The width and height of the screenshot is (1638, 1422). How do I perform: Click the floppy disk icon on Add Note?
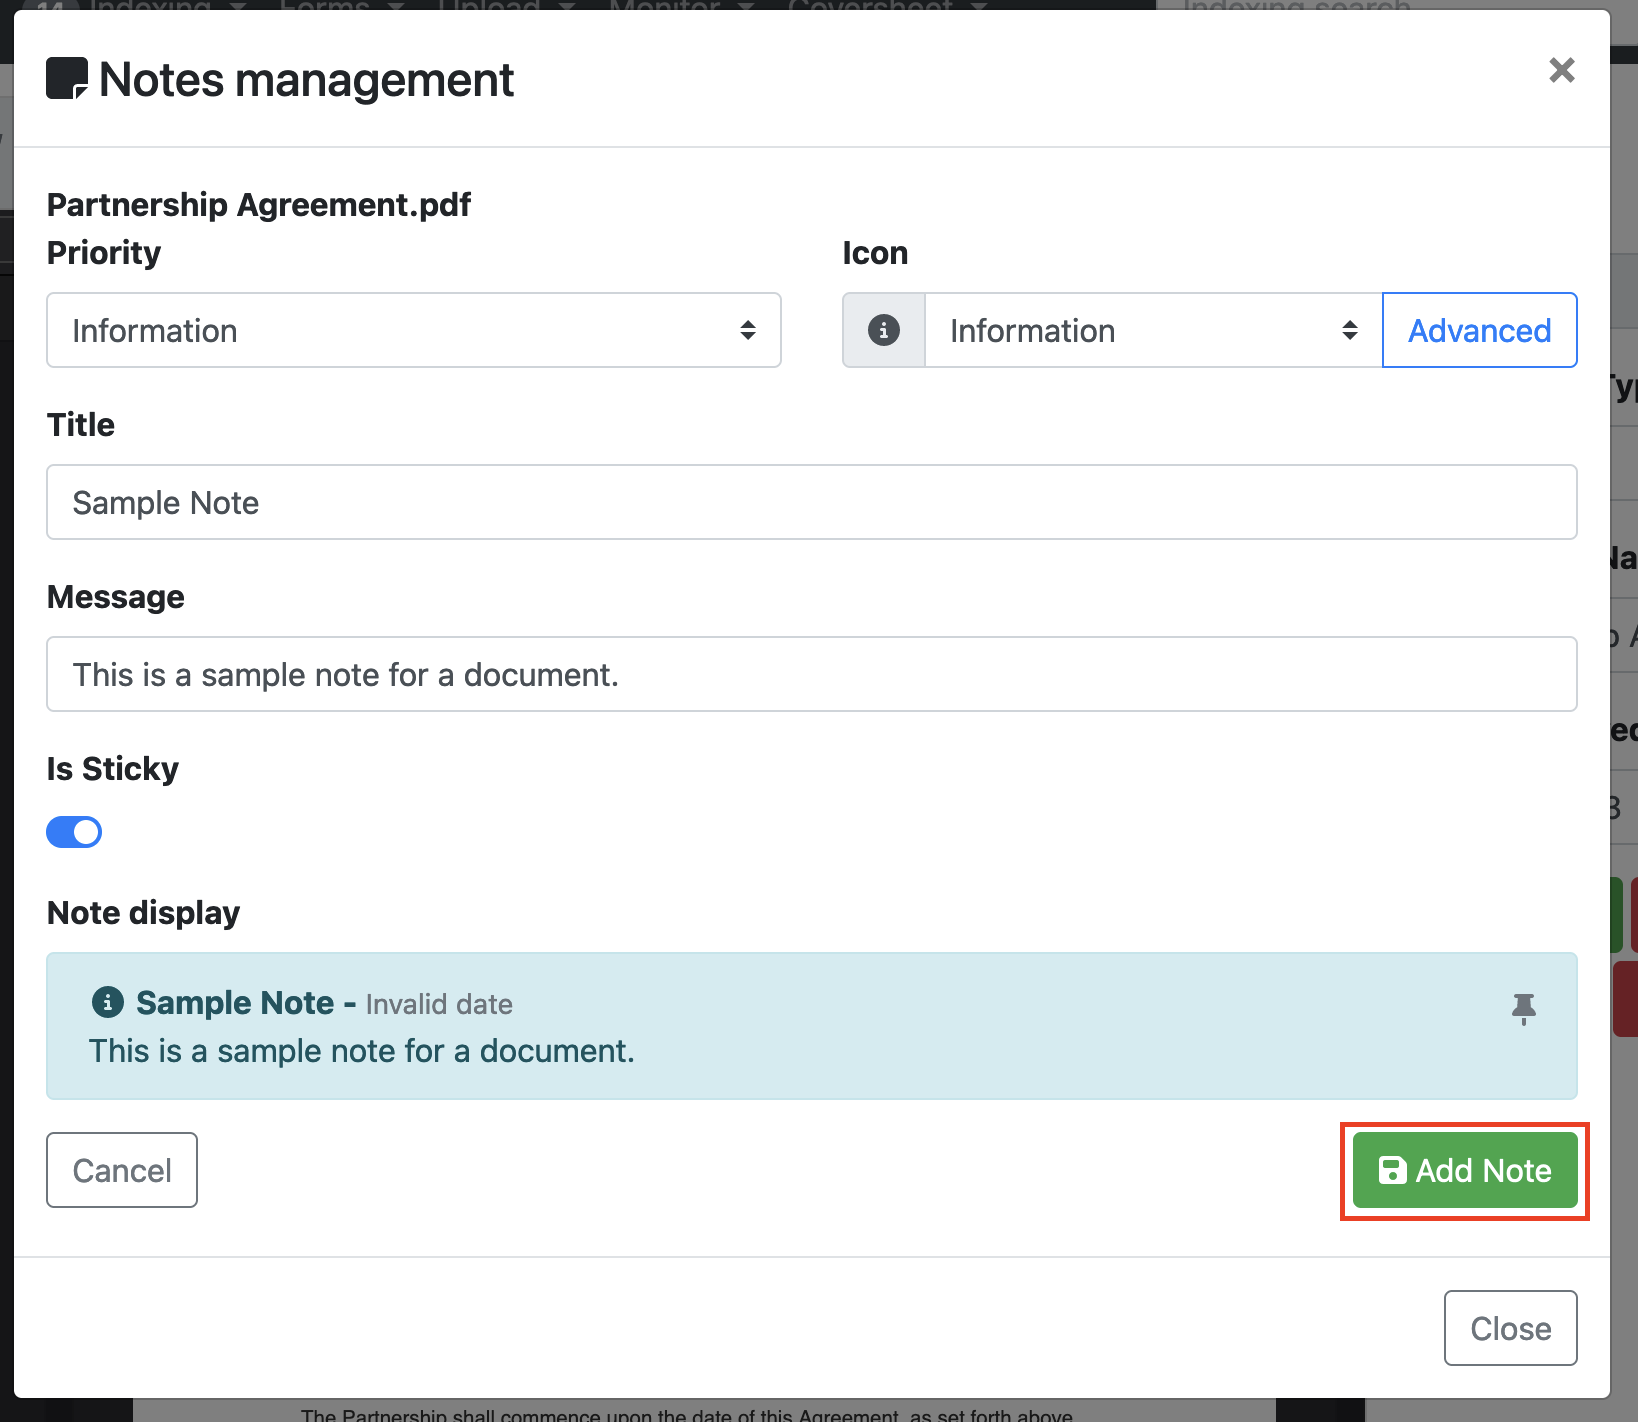(x=1392, y=1170)
